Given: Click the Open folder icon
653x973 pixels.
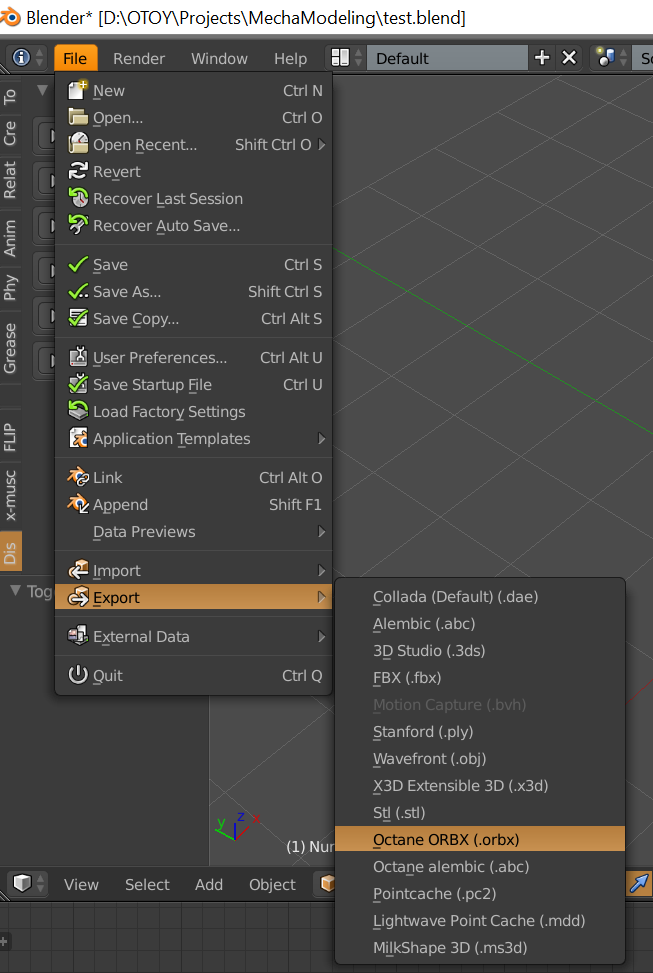Looking at the screenshot, I should click(x=78, y=117).
